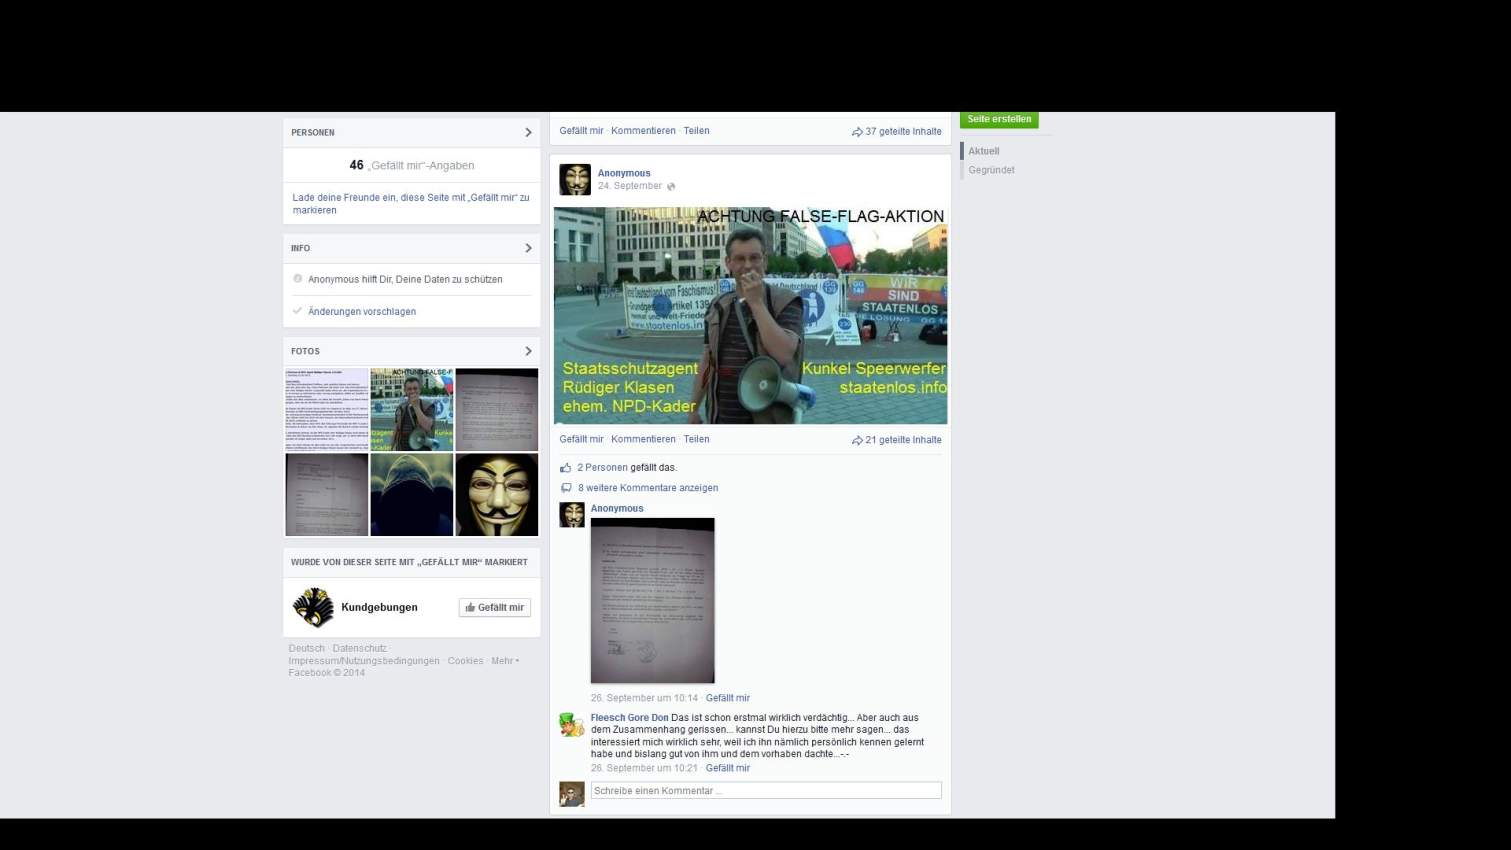Click the thumbs-up icon beside 2 Personen
This screenshot has height=850, width=1511.
[x=566, y=467]
